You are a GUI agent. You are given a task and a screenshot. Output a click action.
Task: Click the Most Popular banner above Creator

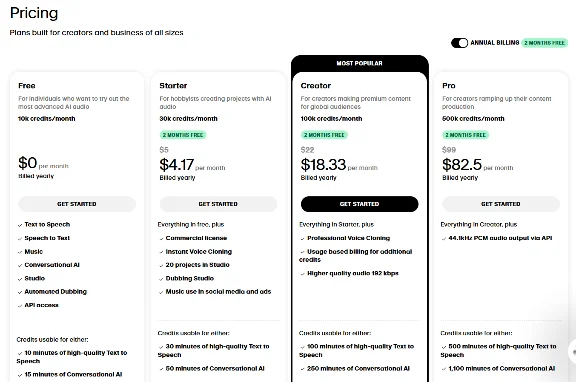point(360,63)
